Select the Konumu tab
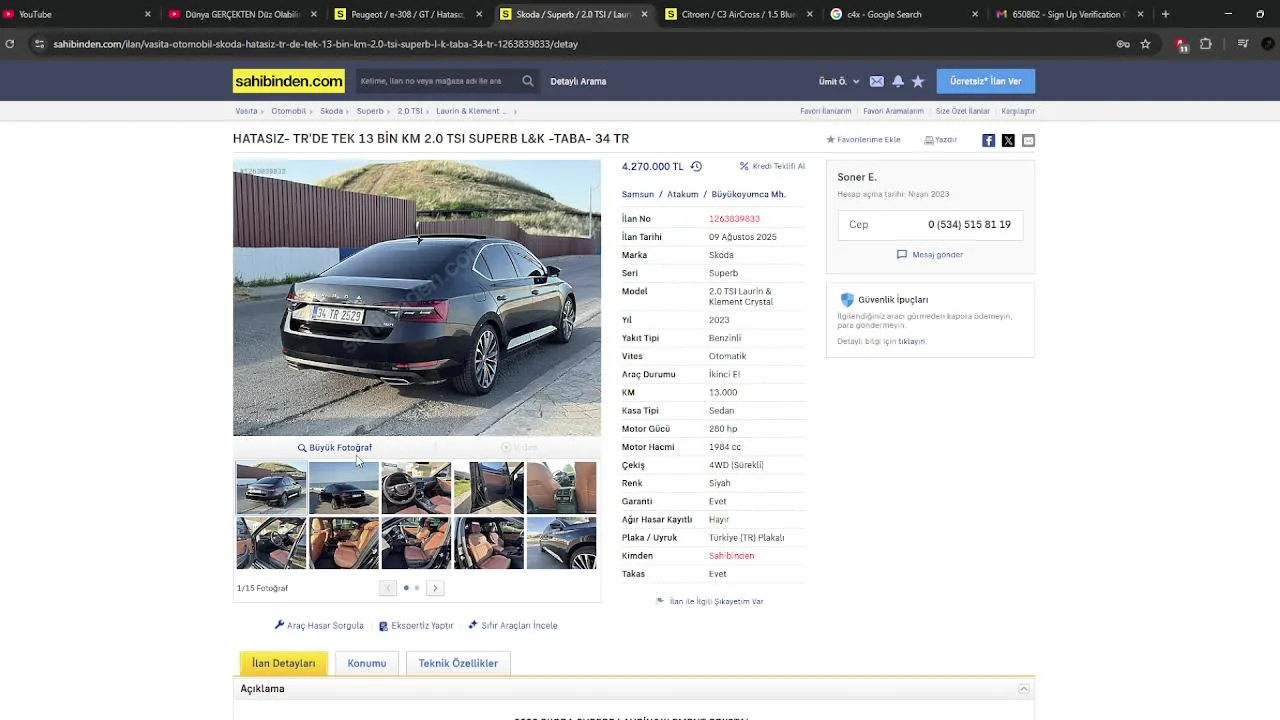1280x720 pixels. 367,663
